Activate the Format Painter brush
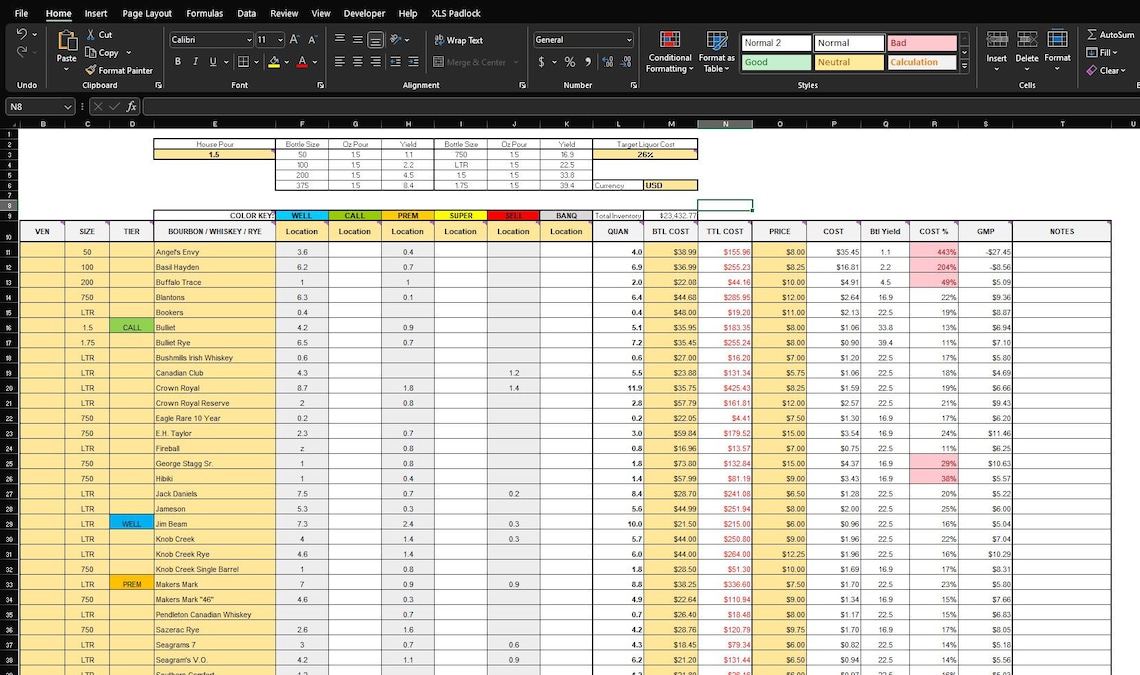The height and width of the screenshot is (675, 1140). tap(91, 70)
